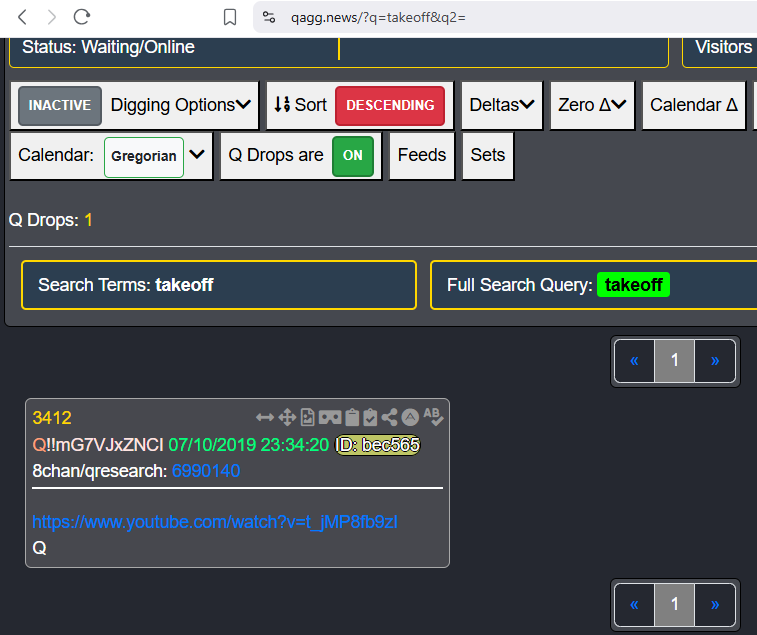Click the browser forward arrow
The width and height of the screenshot is (757, 635).
(51, 17)
